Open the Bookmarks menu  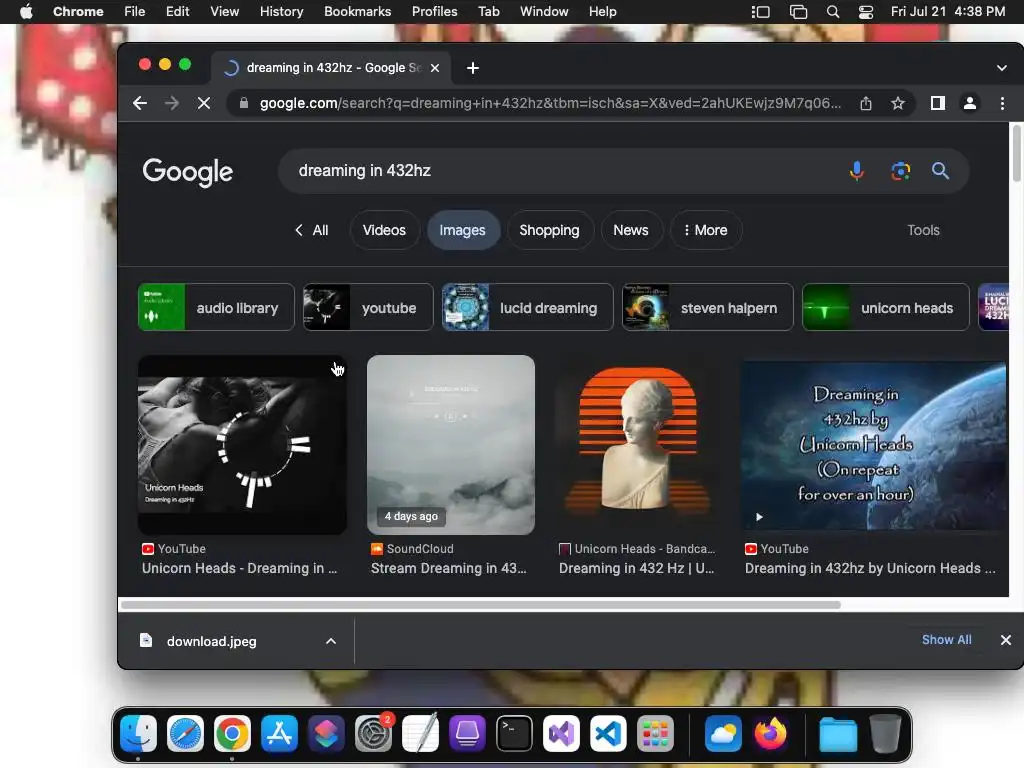[357, 12]
